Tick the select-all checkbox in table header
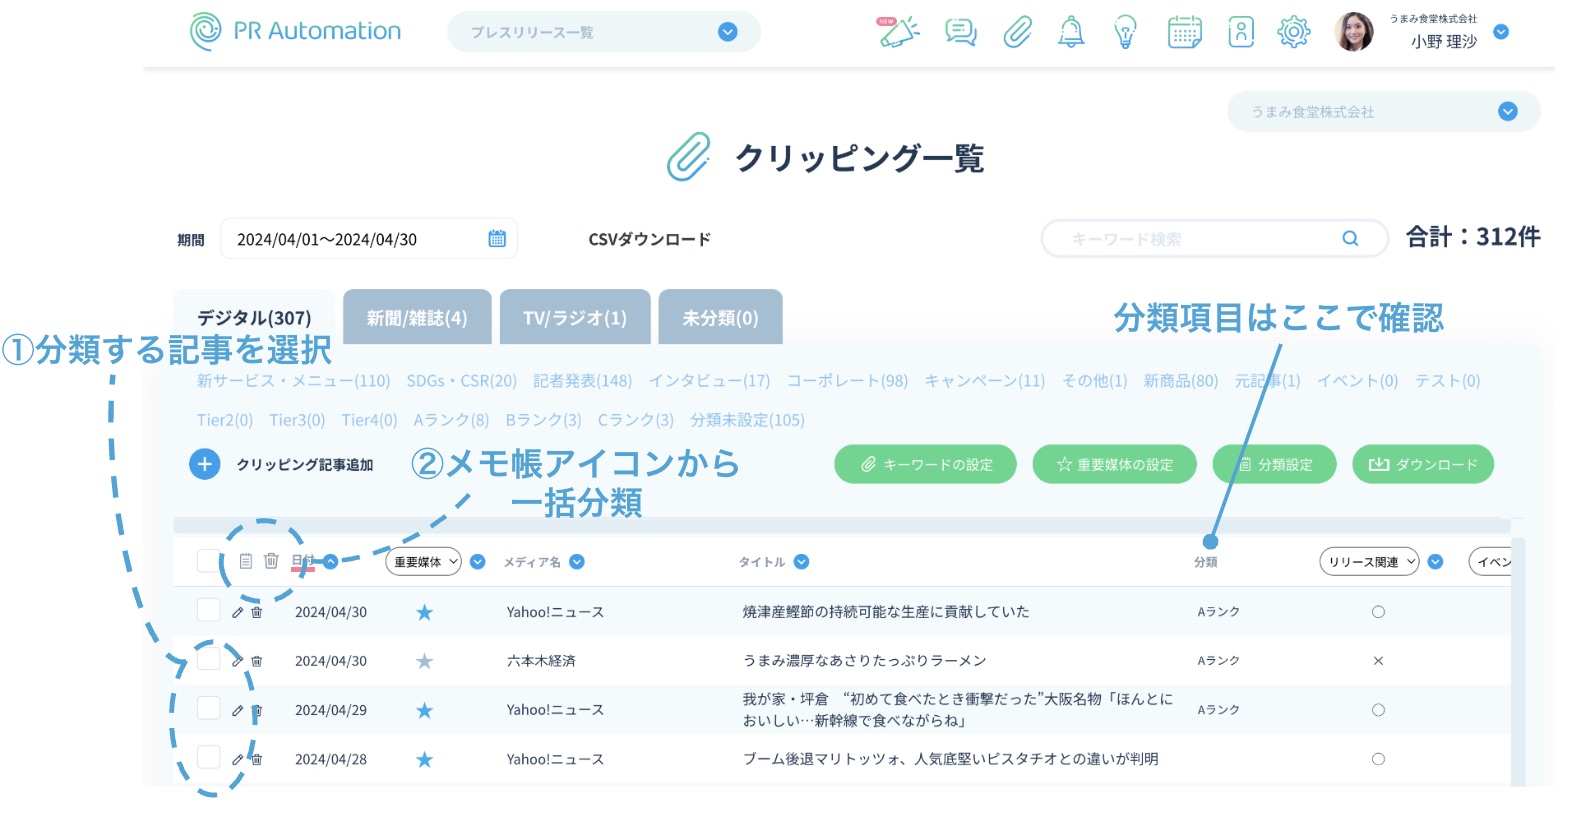1572x814 pixels. 208,561
